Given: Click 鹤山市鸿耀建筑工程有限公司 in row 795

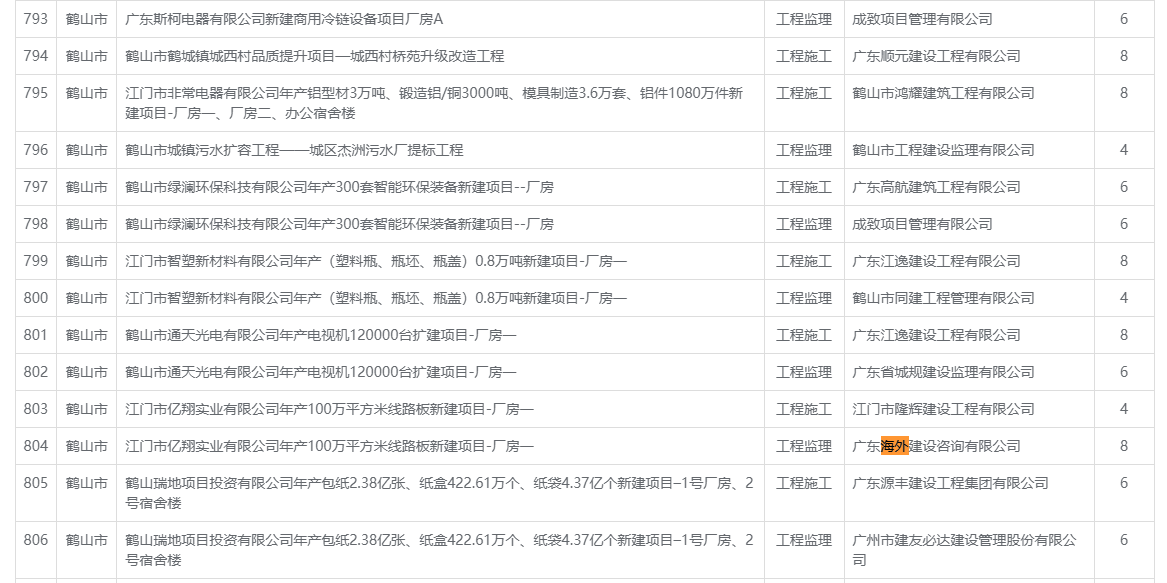Looking at the screenshot, I should 943,94.
